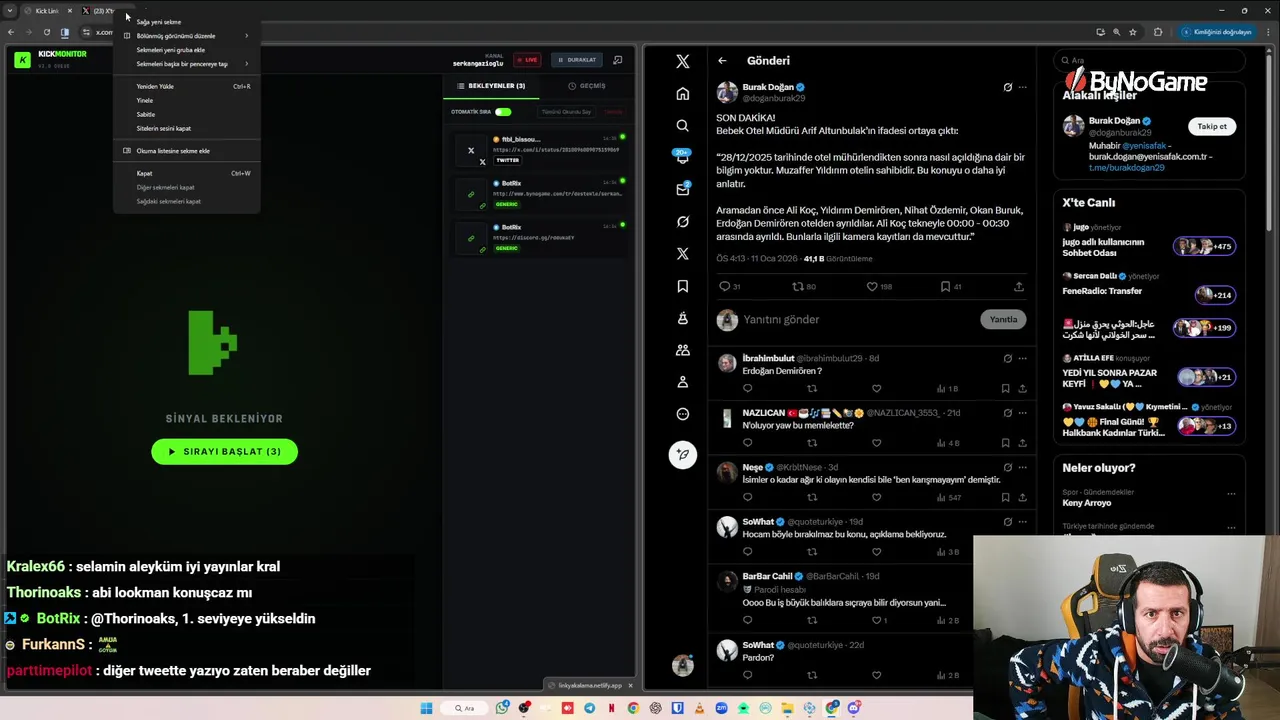Viewport: 1280px width, 720px height.
Task: Click the red LIVE badge
Action: pos(526,60)
